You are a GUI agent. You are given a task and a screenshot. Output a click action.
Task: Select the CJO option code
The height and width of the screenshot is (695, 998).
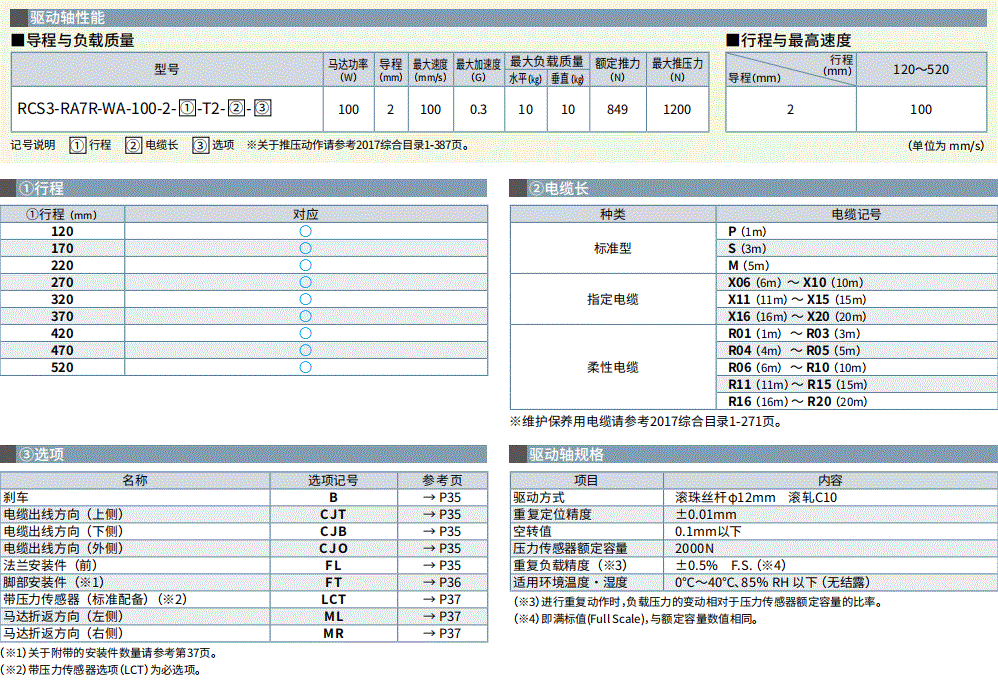pyautogui.click(x=334, y=548)
